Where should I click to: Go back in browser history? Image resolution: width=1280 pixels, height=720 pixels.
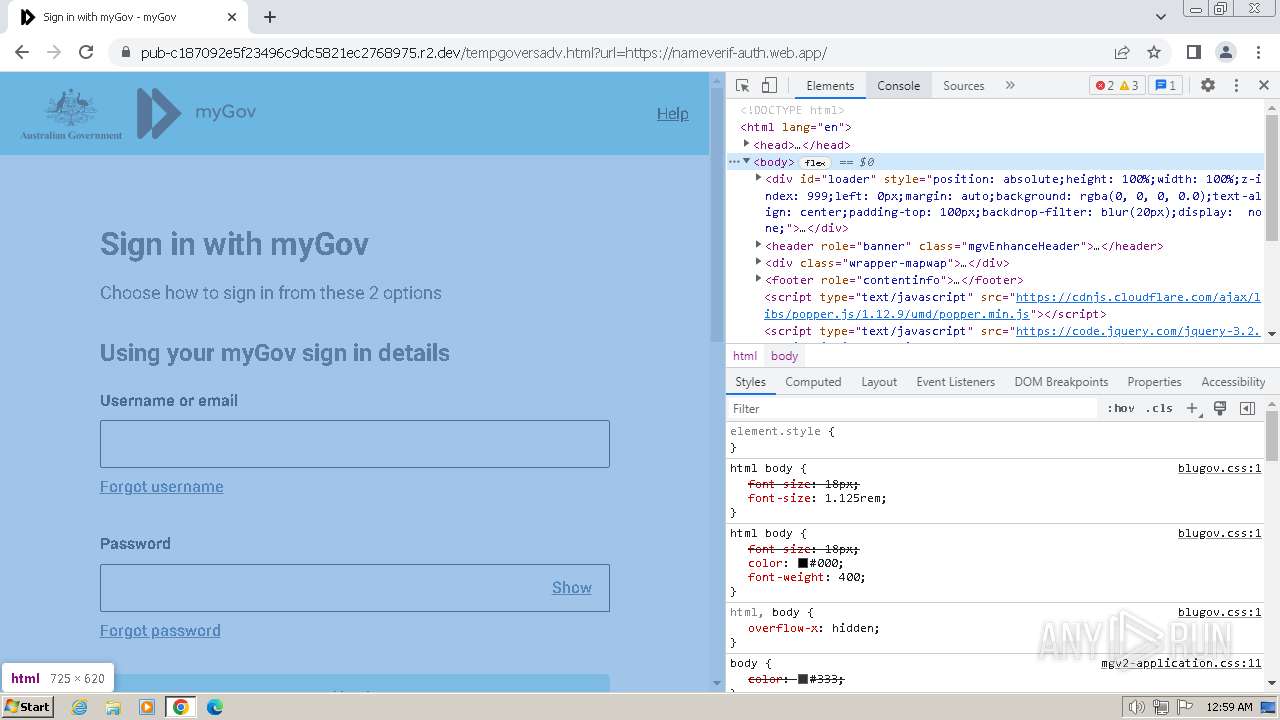[22, 52]
